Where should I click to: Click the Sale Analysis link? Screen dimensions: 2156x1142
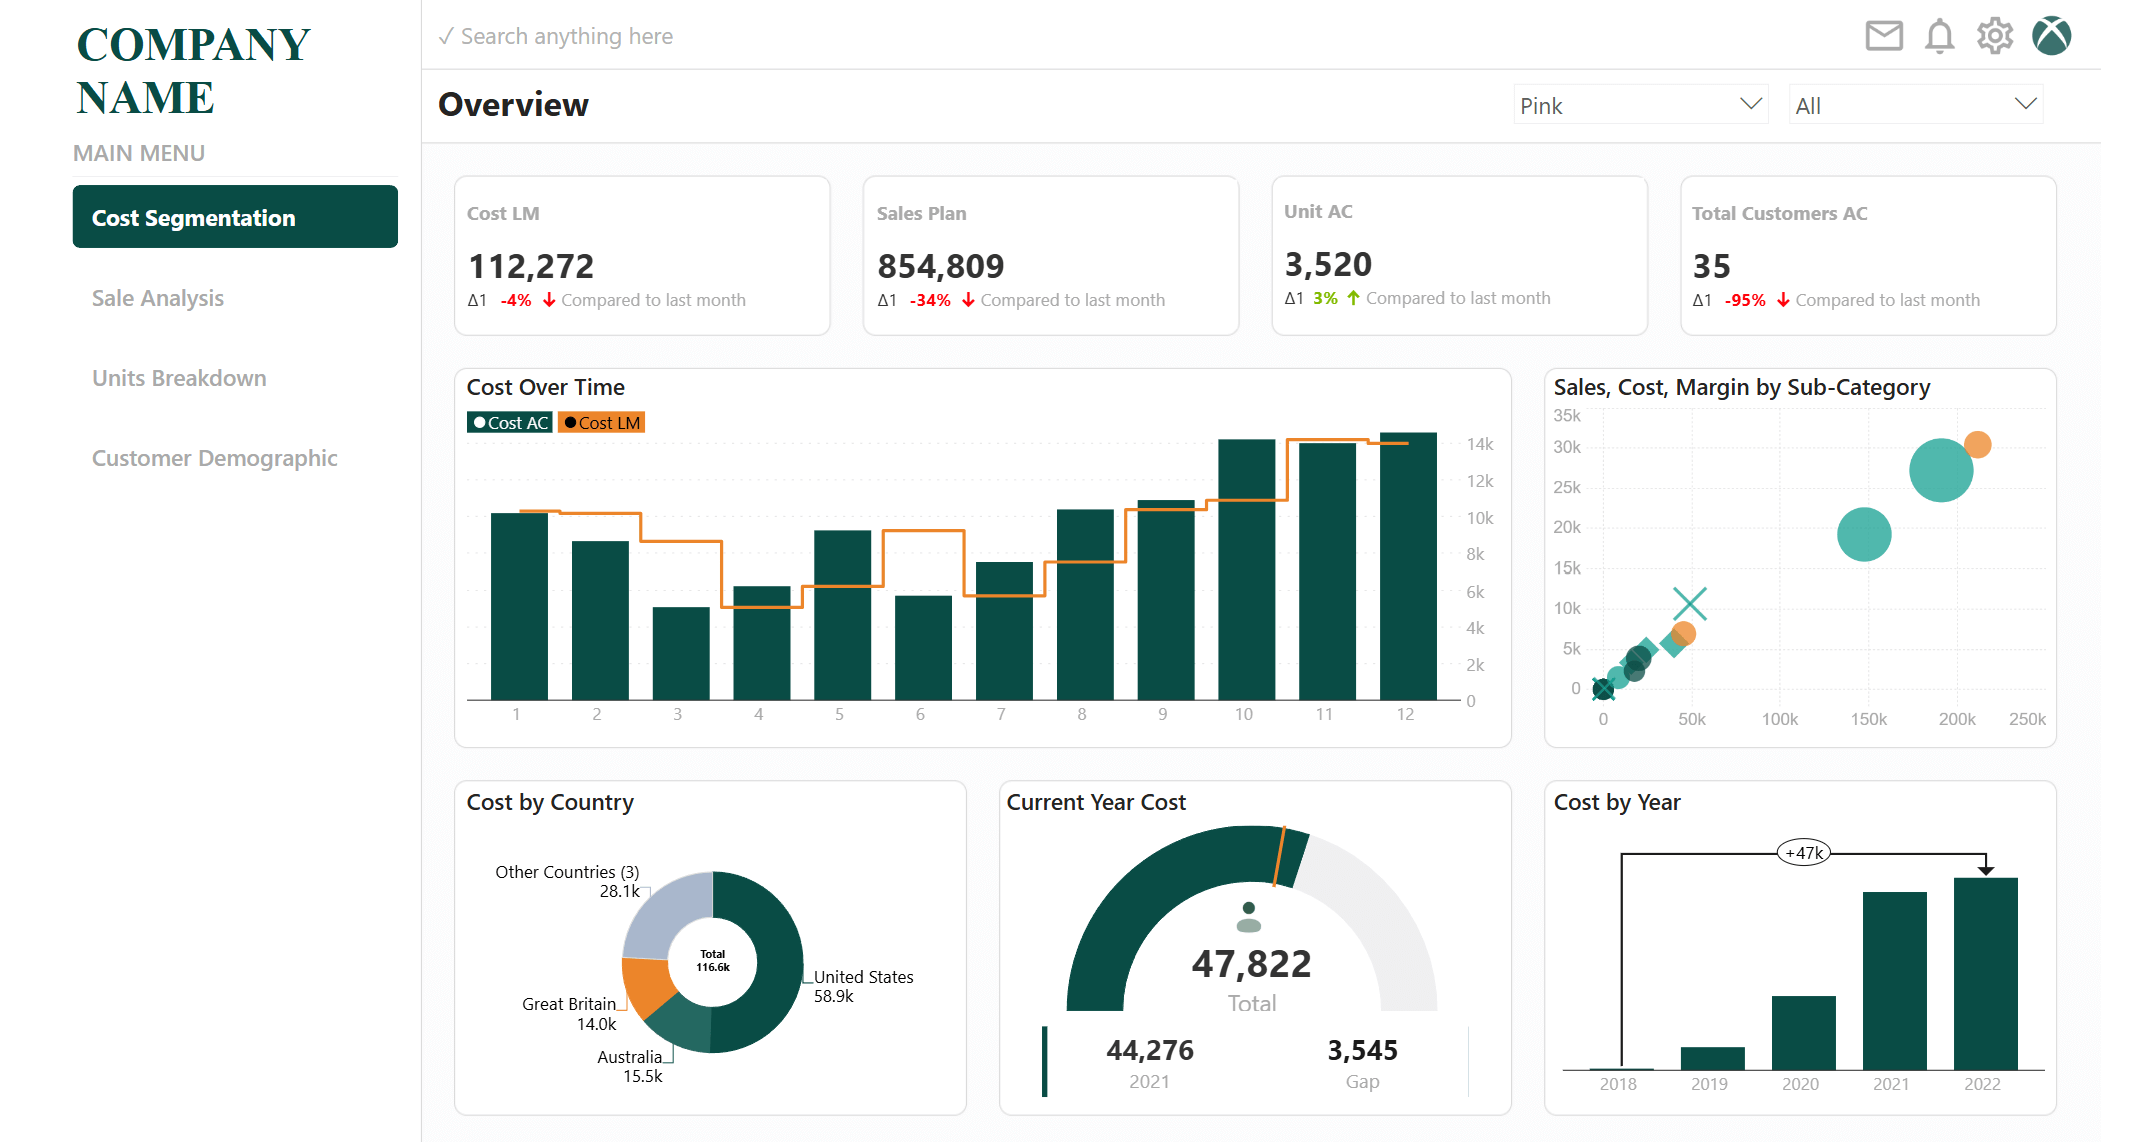(x=158, y=297)
